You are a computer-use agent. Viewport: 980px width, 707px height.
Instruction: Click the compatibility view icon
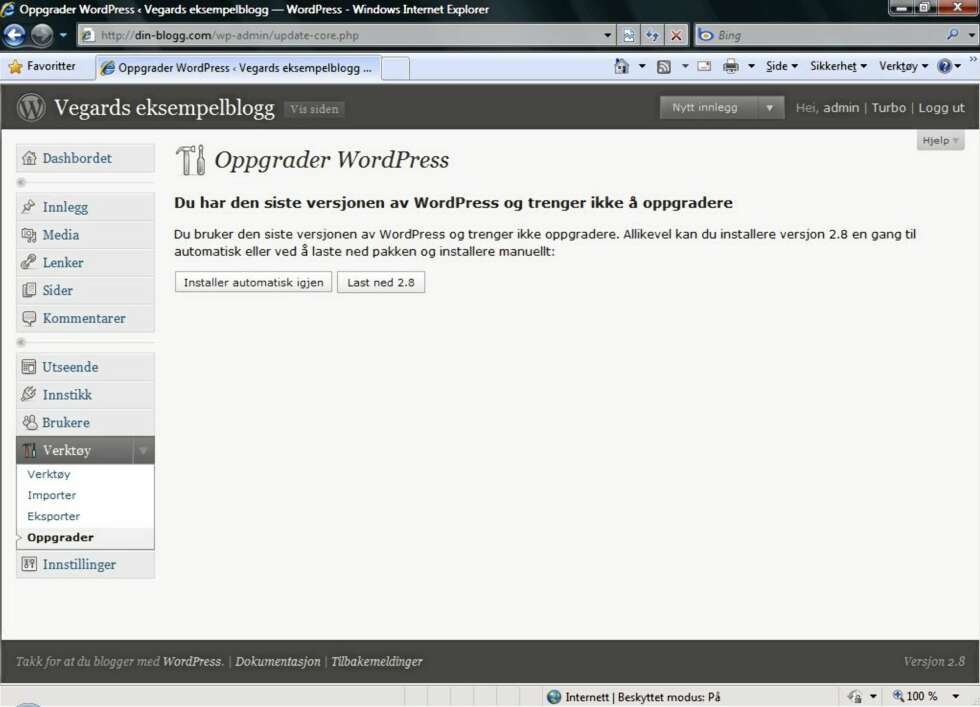[x=629, y=35]
